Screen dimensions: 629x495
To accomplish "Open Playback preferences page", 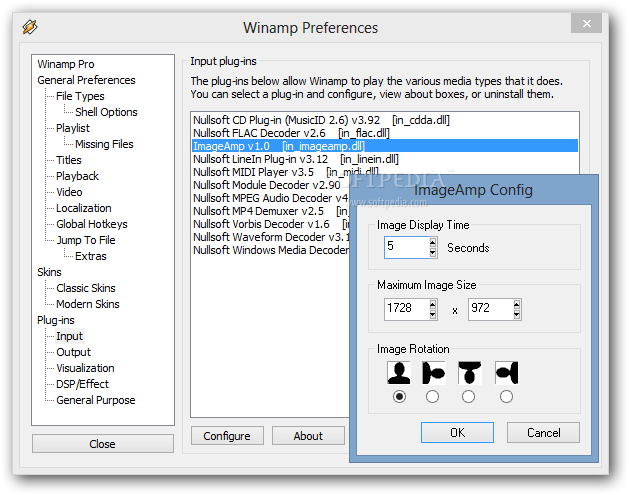I will tap(77, 176).
